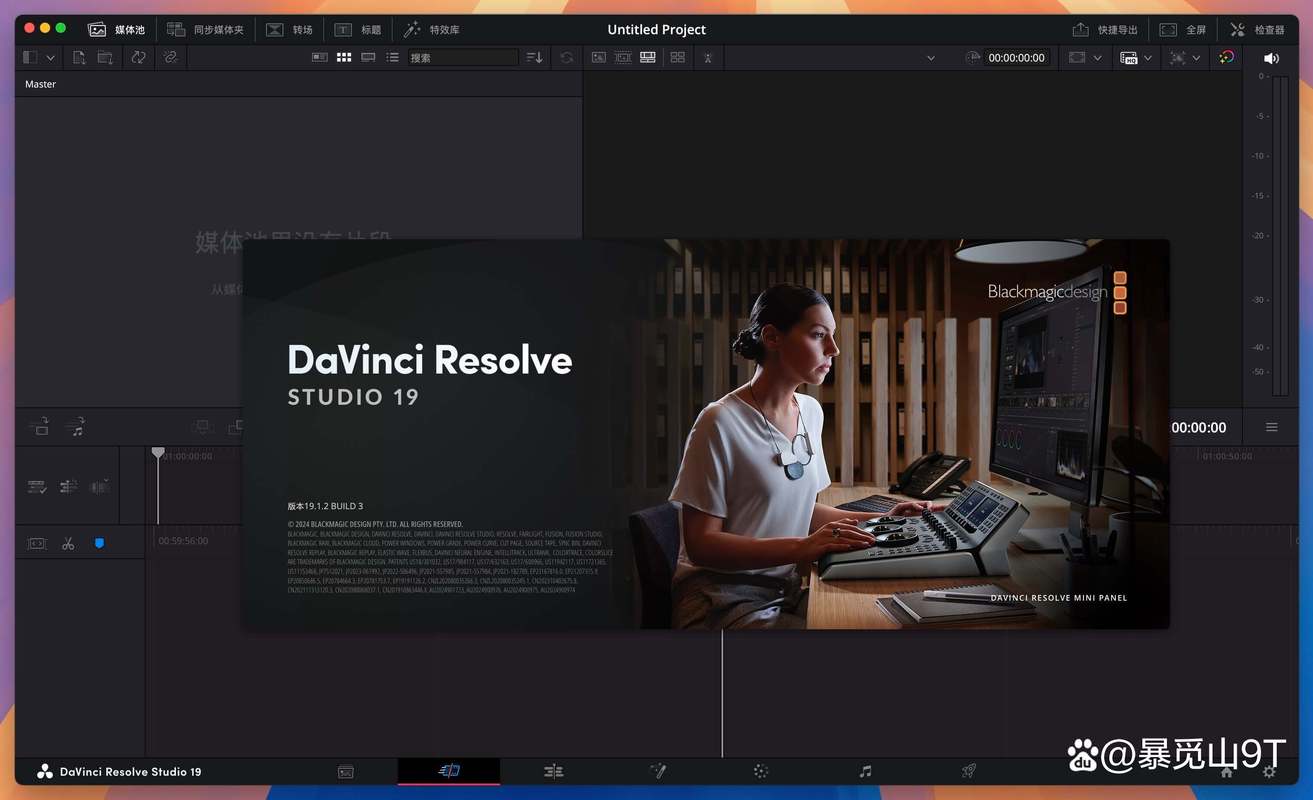Switch media pool to thumbnail grid view
The image size is (1313, 800).
tap(344, 58)
